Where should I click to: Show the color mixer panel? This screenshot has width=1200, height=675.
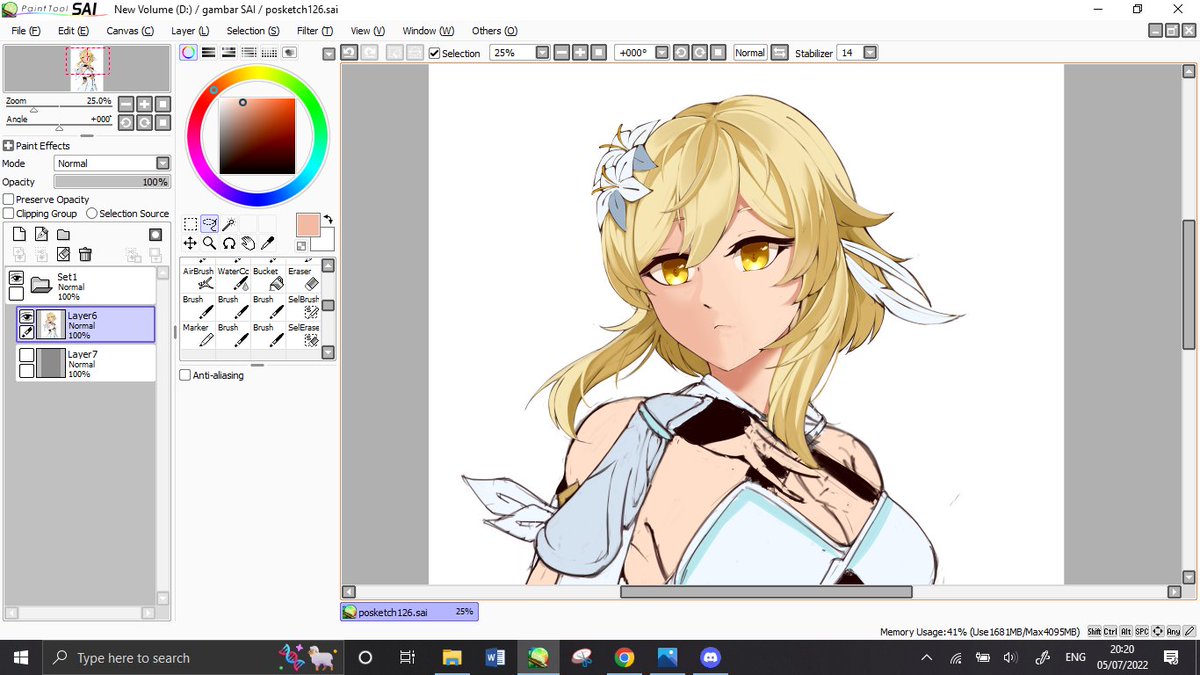(249, 52)
